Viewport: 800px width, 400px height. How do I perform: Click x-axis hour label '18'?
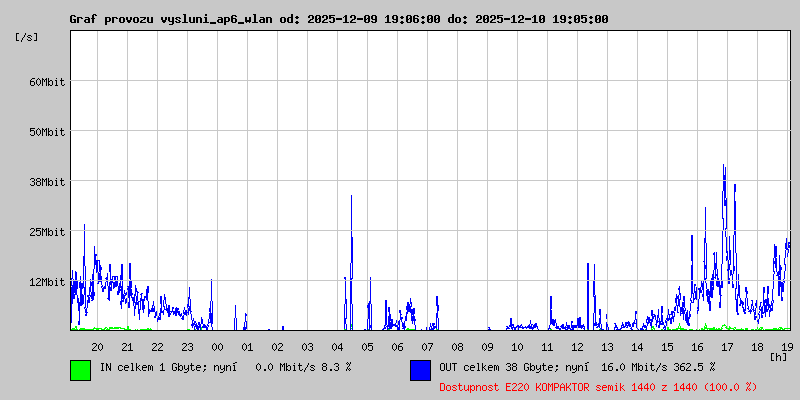(x=758, y=347)
